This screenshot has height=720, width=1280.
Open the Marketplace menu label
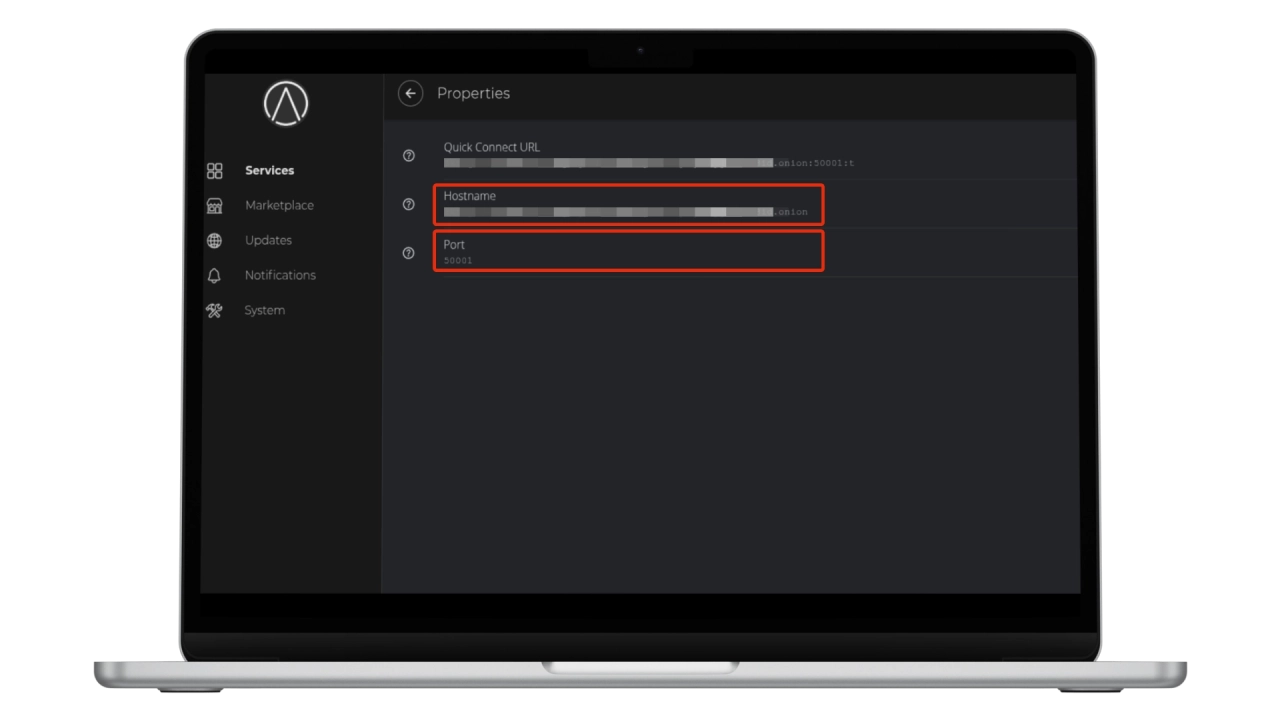(279, 206)
